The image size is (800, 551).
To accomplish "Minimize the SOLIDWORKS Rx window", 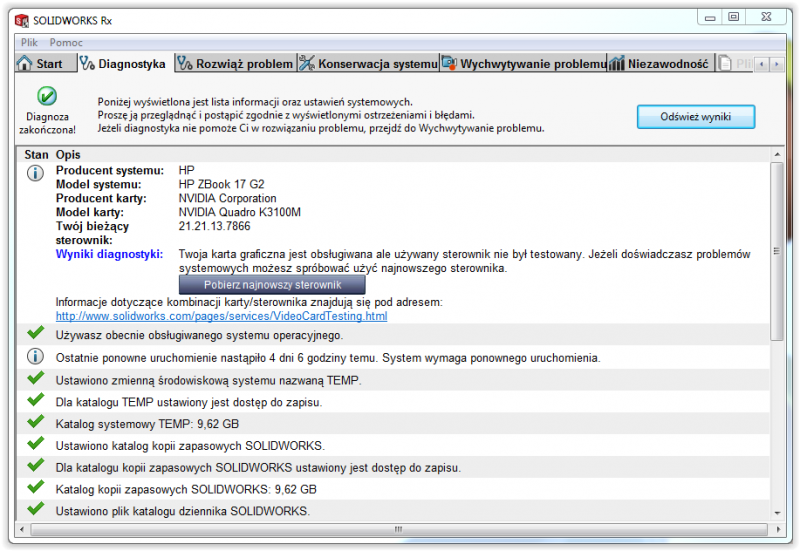I will (710, 17).
